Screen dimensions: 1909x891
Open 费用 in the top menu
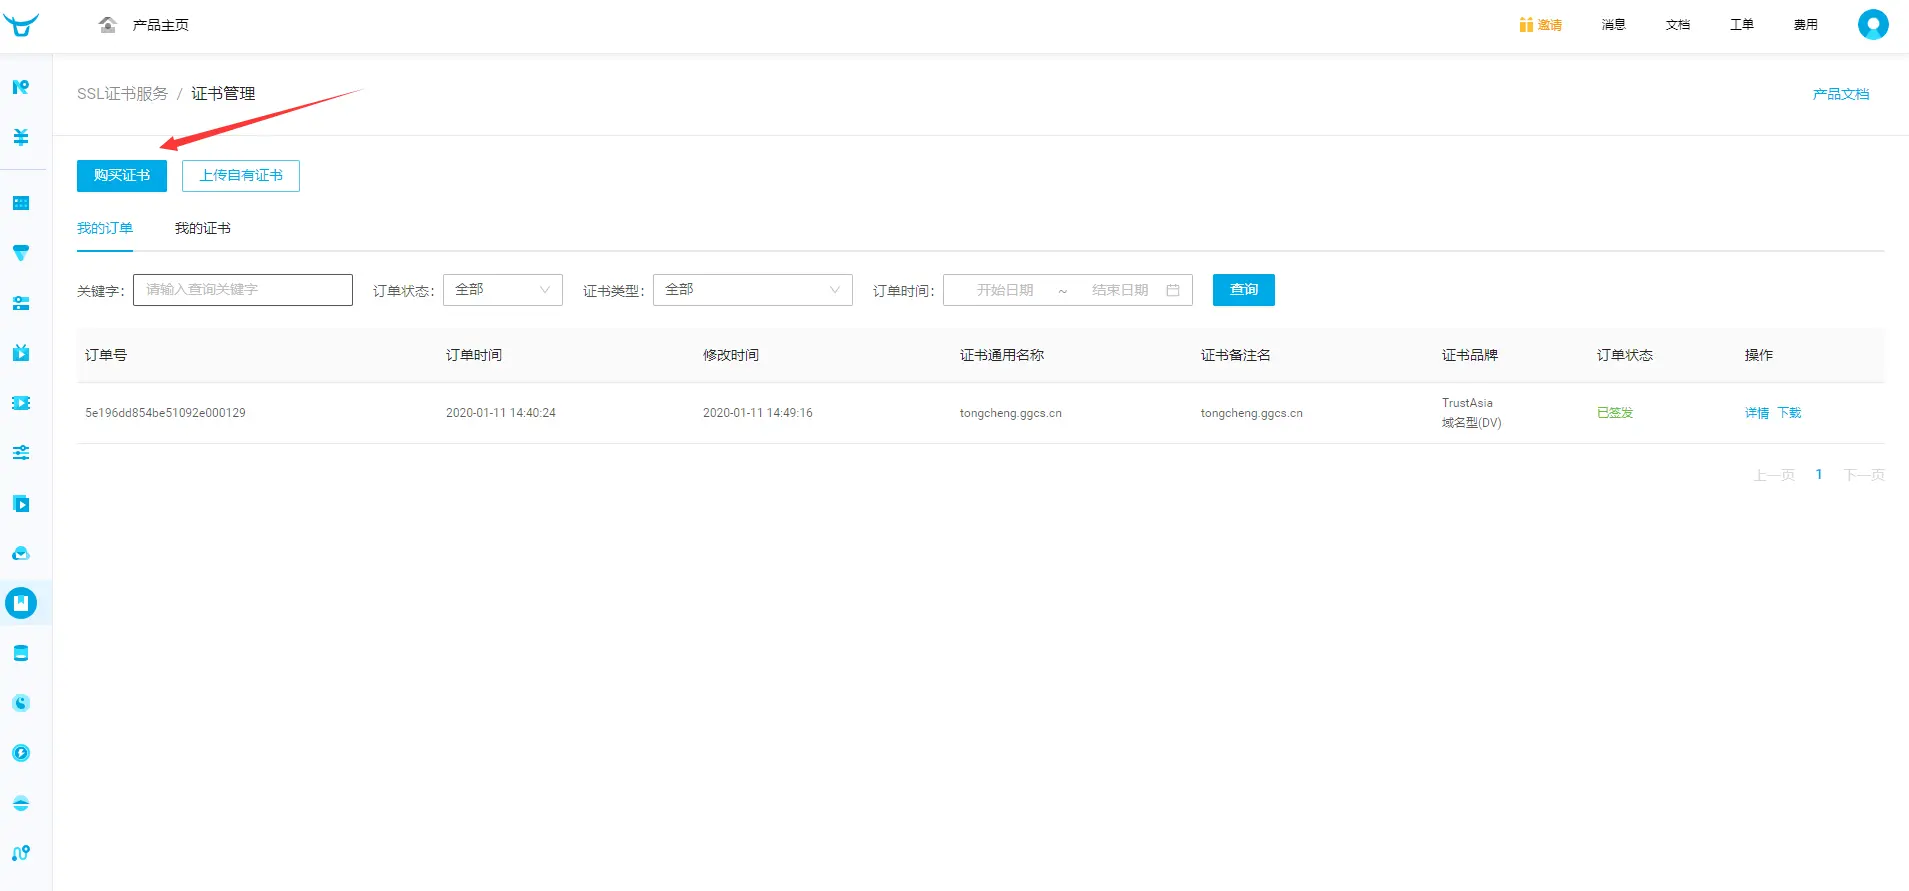[1806, 25]
